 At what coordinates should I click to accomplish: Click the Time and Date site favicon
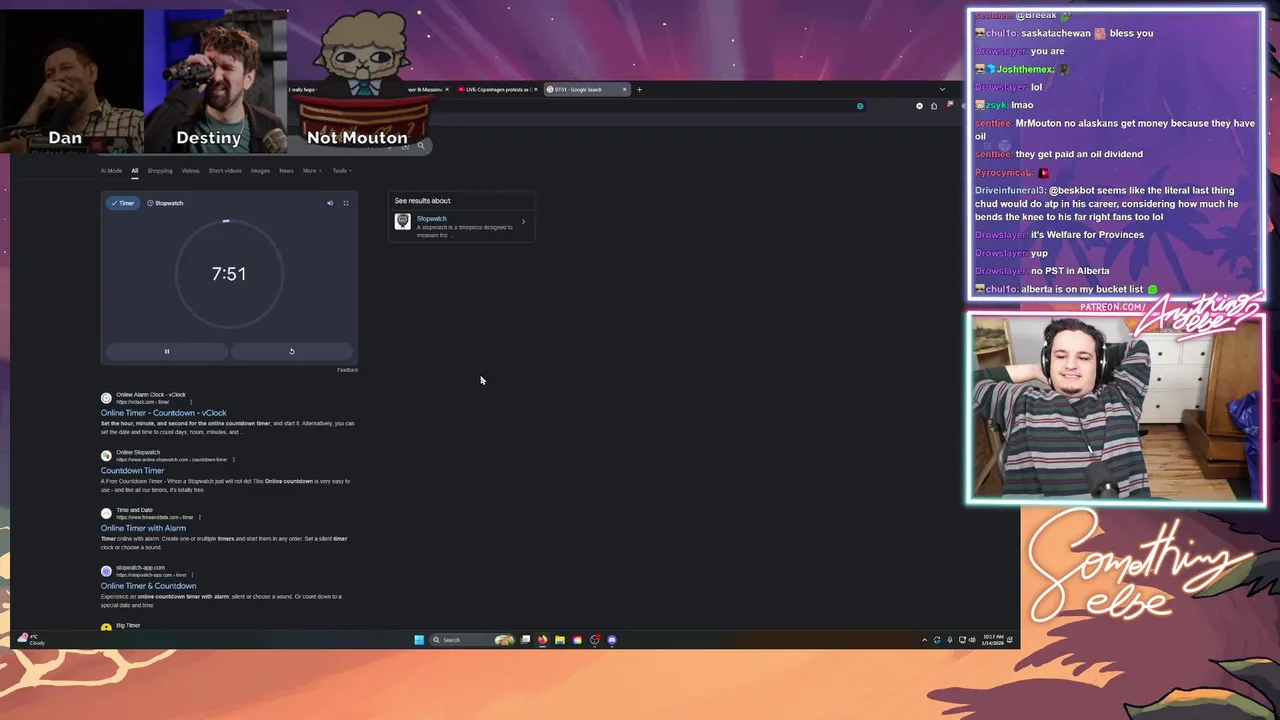pyautogui.click(x=106, y=514)
